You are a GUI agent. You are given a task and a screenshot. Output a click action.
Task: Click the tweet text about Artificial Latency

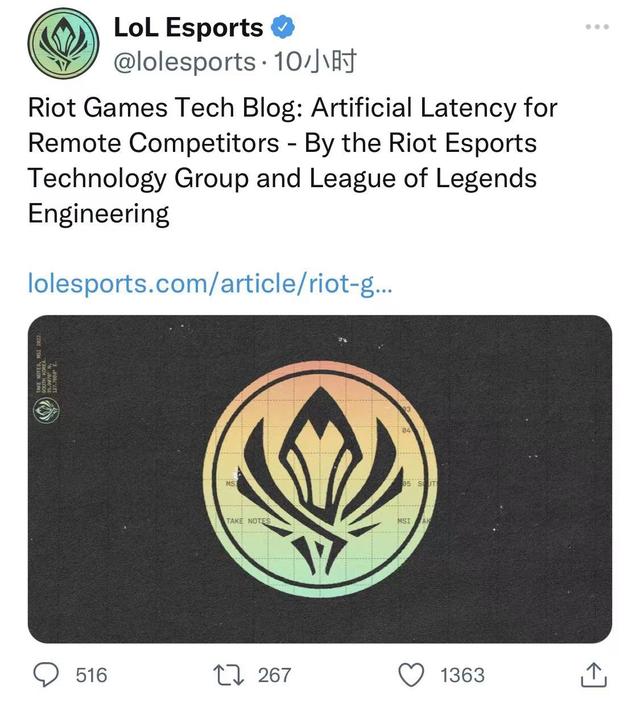click(x=292, y=160)
